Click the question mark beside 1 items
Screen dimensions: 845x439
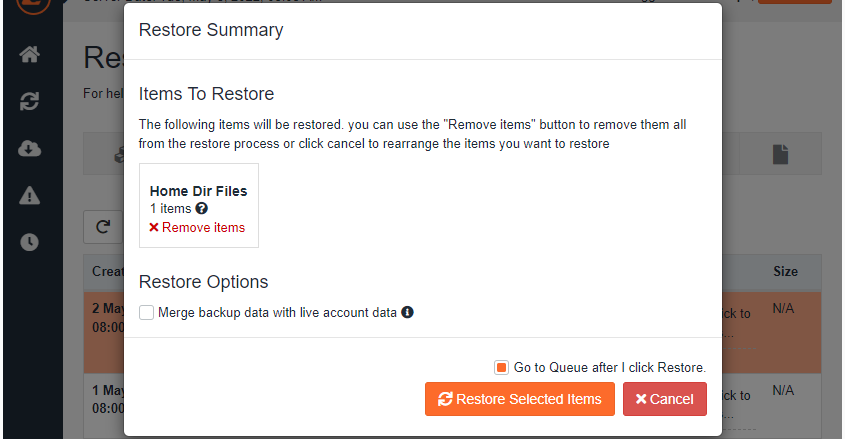pyautogui.click(x=202, y=208)
